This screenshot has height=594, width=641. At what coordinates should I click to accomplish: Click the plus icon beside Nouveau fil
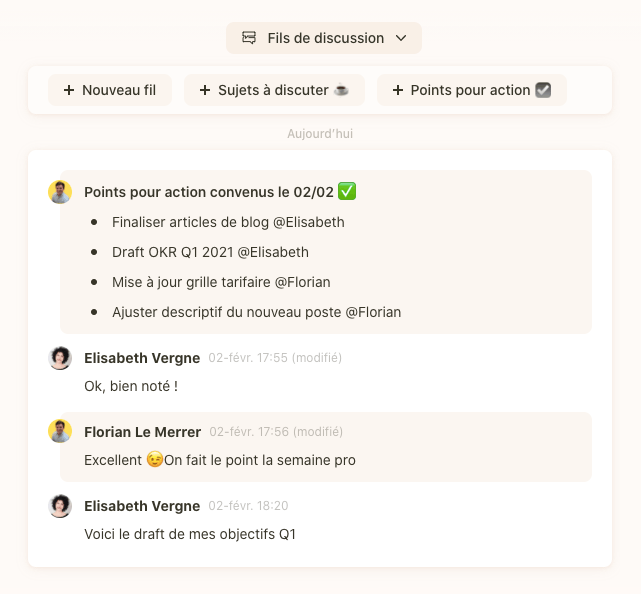[69, 90]
